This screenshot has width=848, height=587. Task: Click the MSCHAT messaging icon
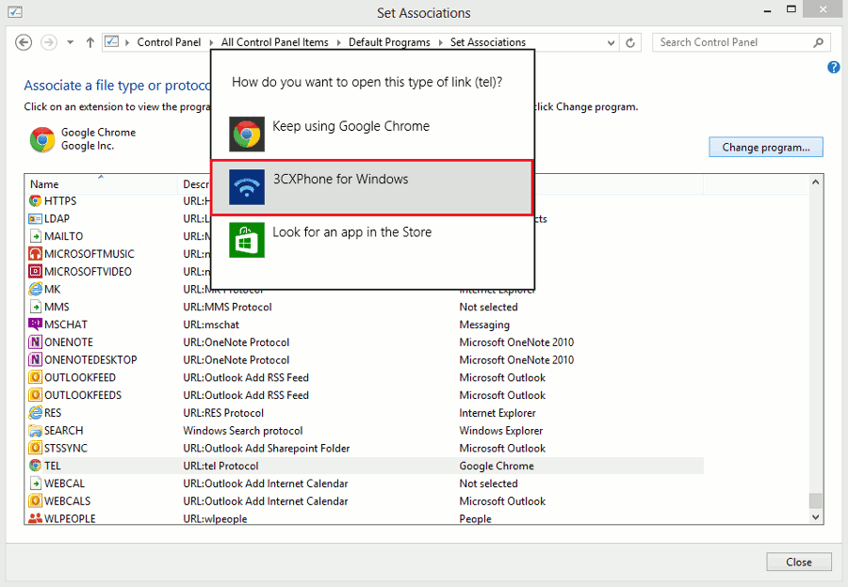35,324
